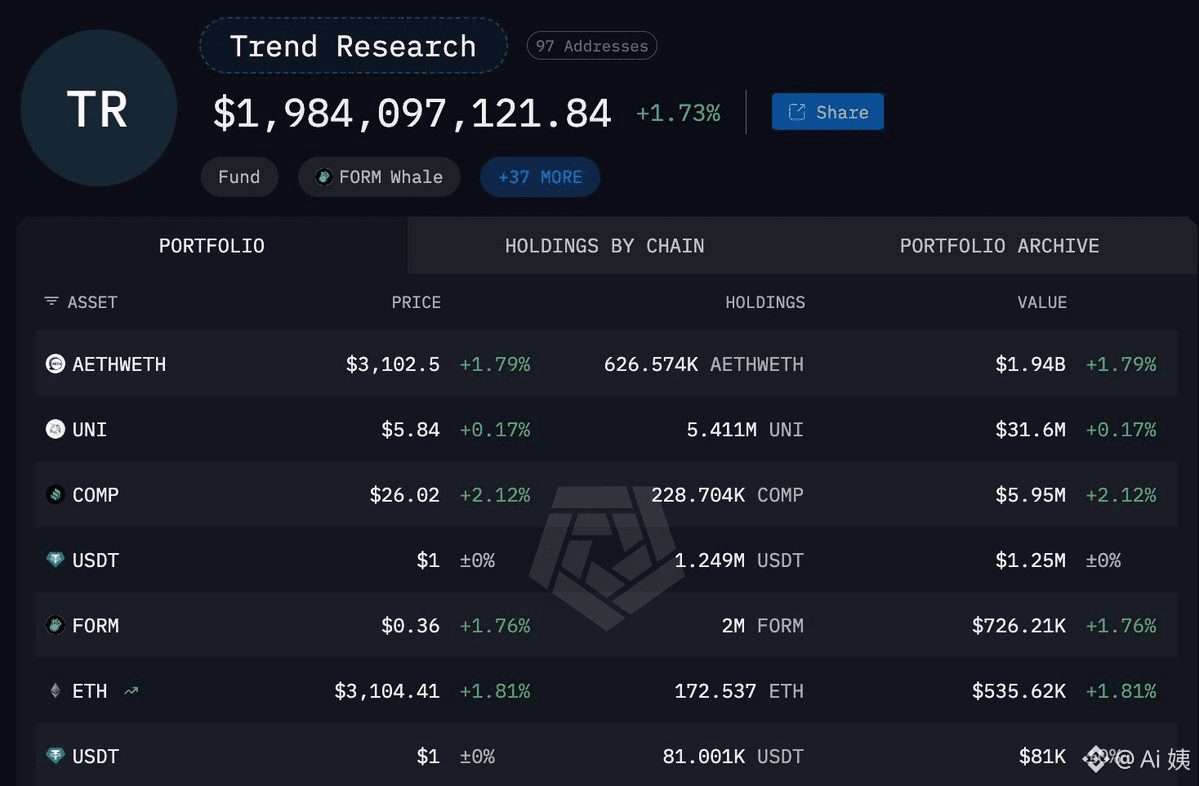Click the COMP token icon
1199x786 pixels.
point(55,494)
